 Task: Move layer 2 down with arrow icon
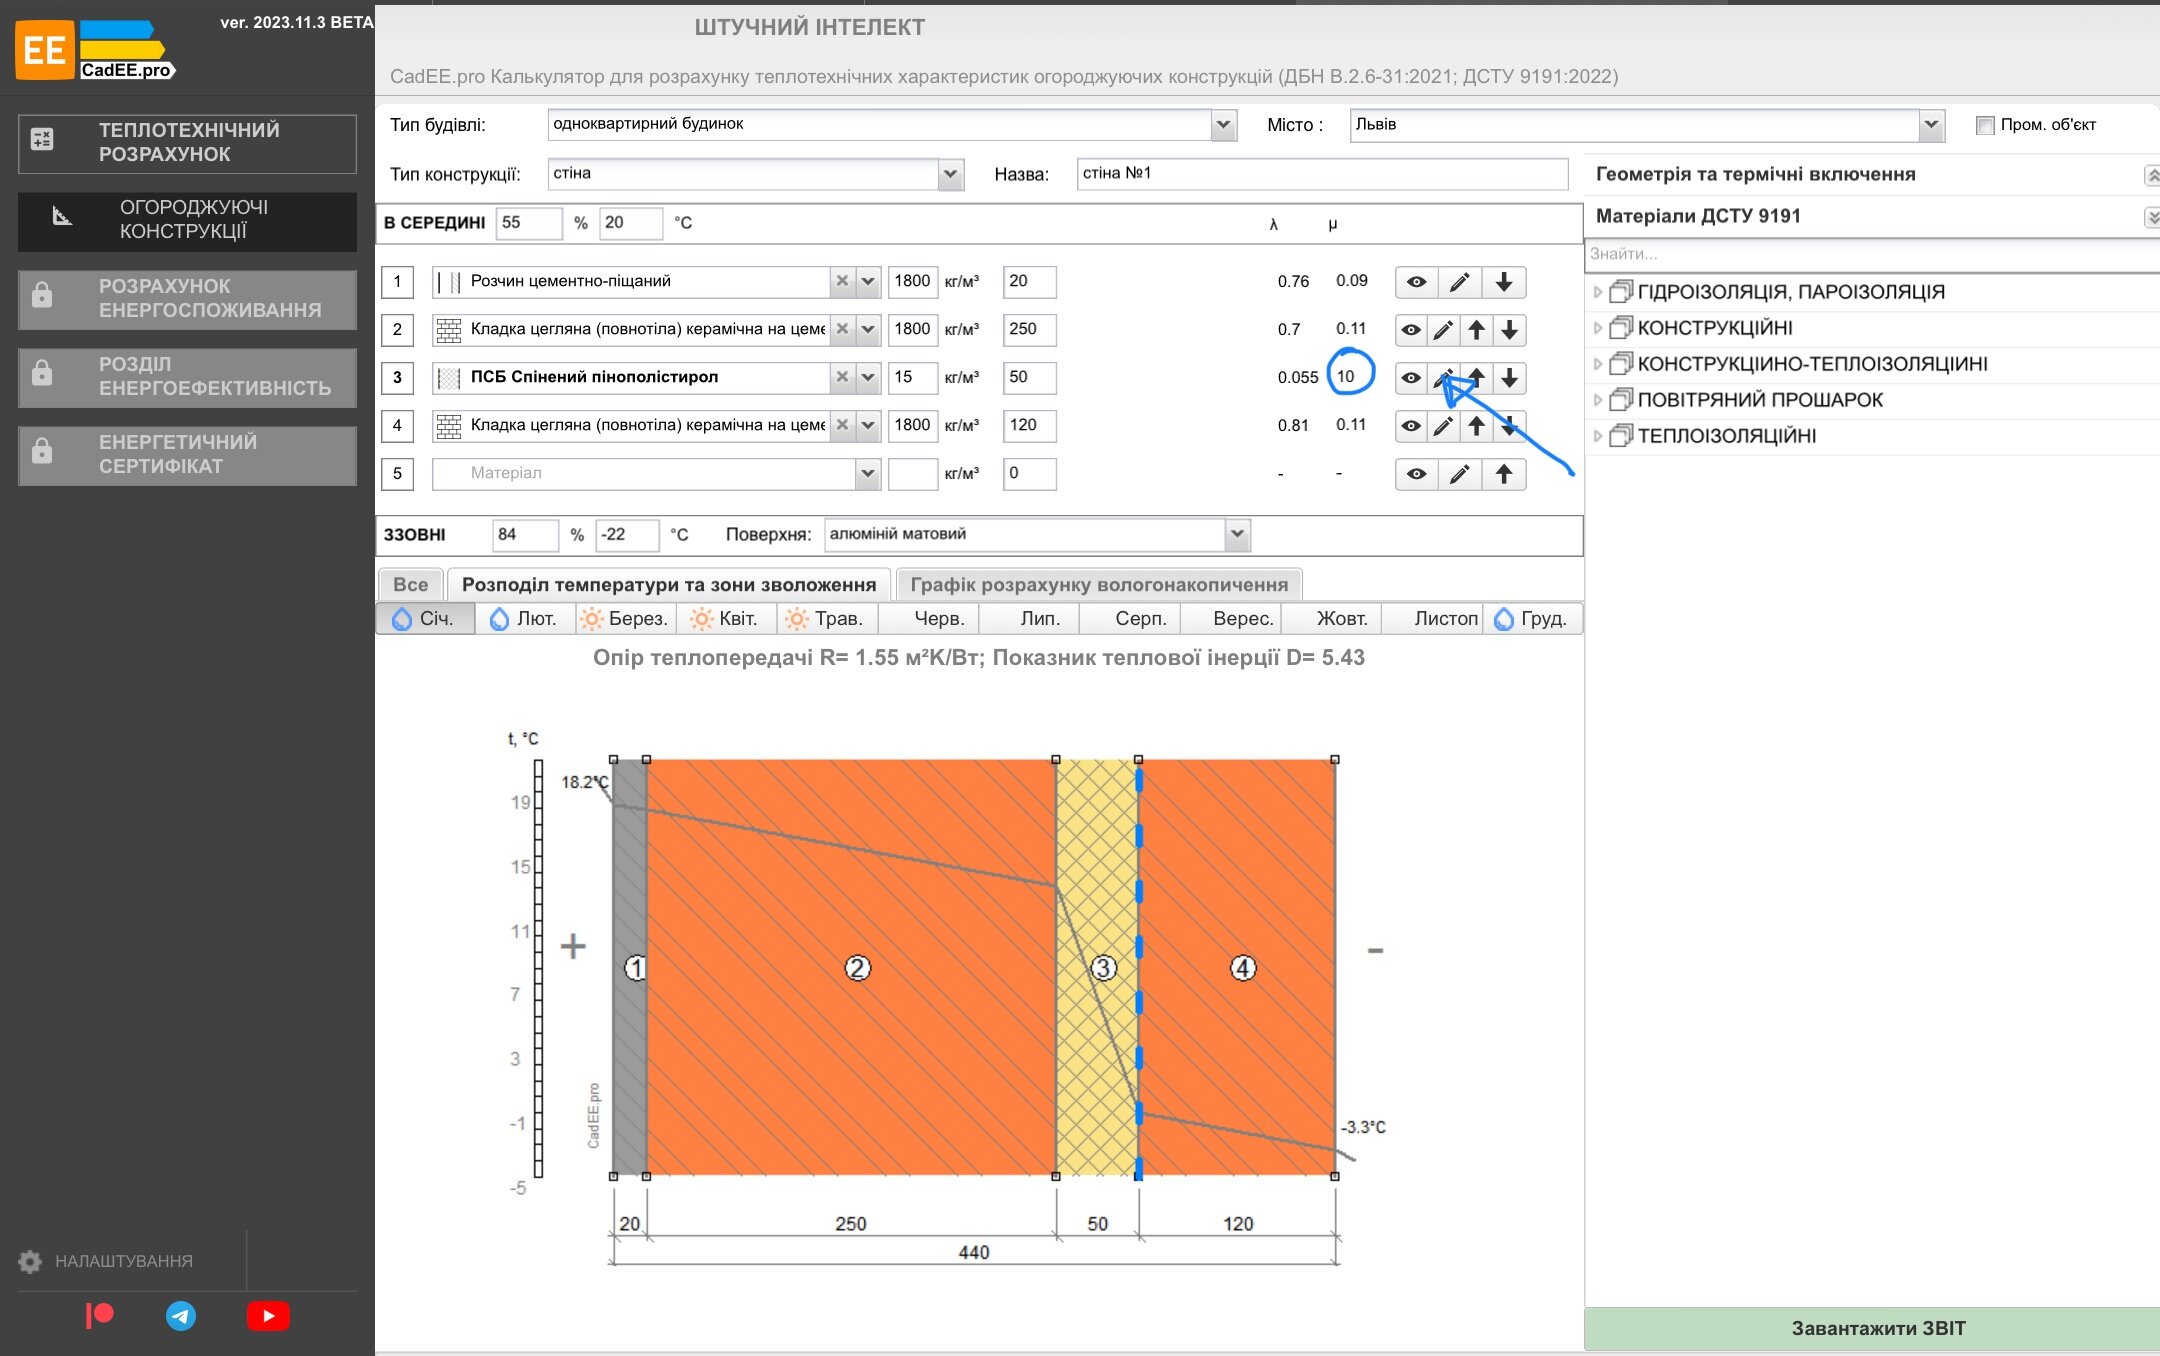click(x=1509, y=330)
